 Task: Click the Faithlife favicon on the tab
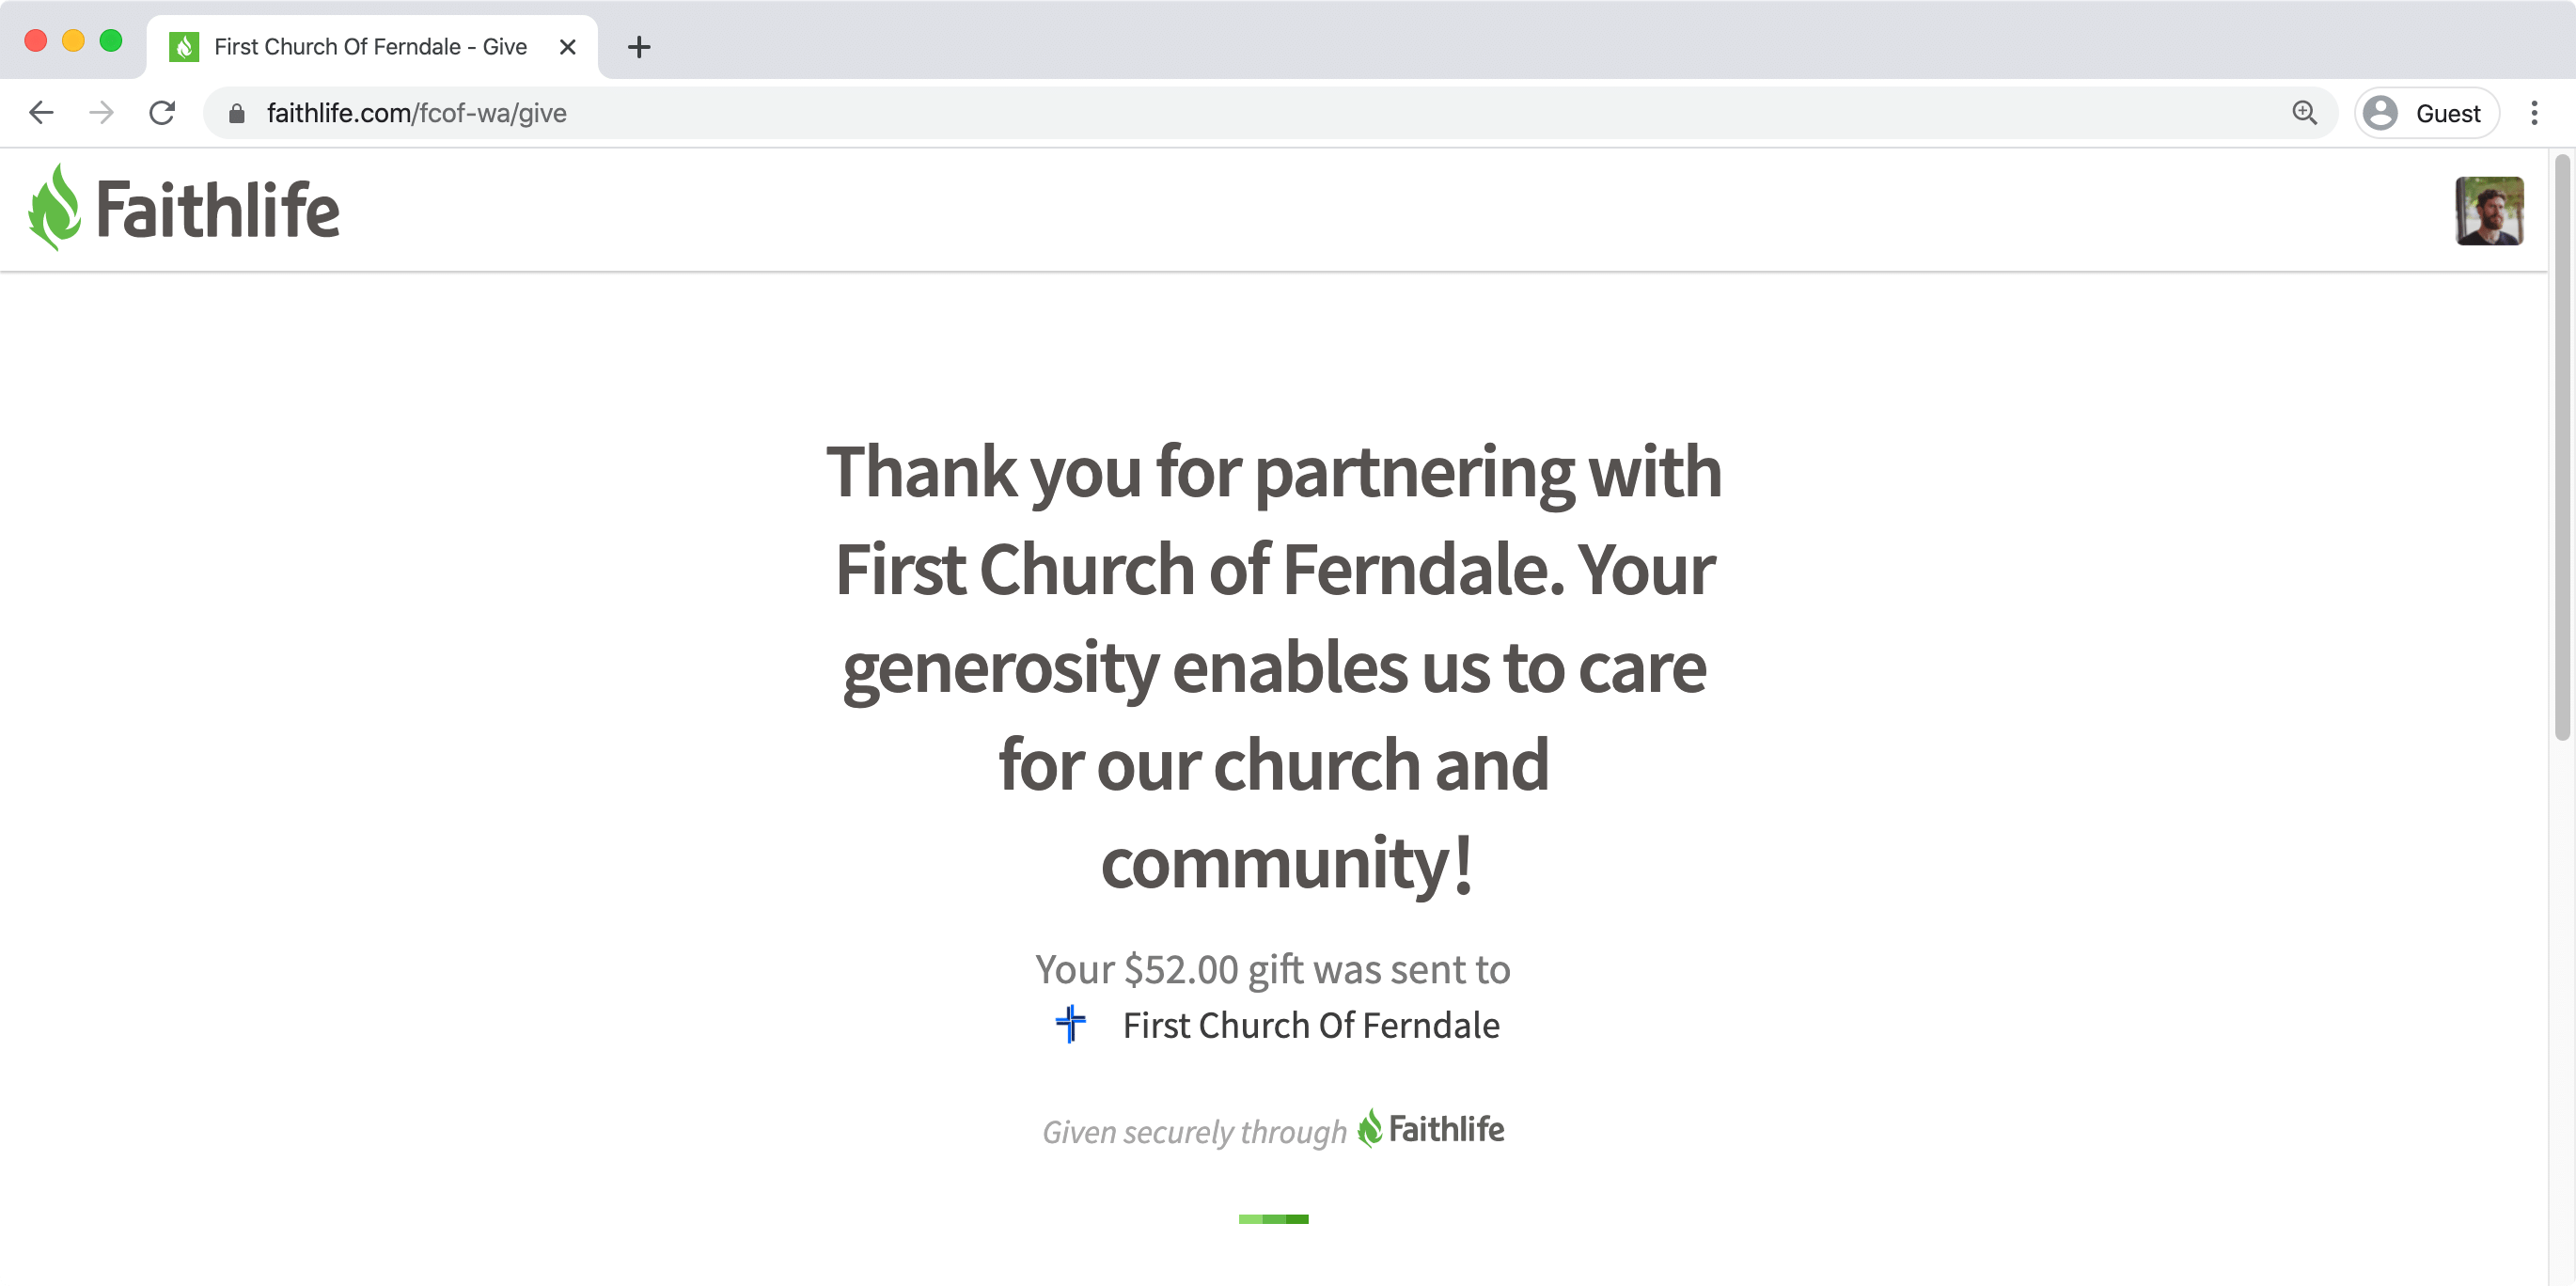point(184,47)
